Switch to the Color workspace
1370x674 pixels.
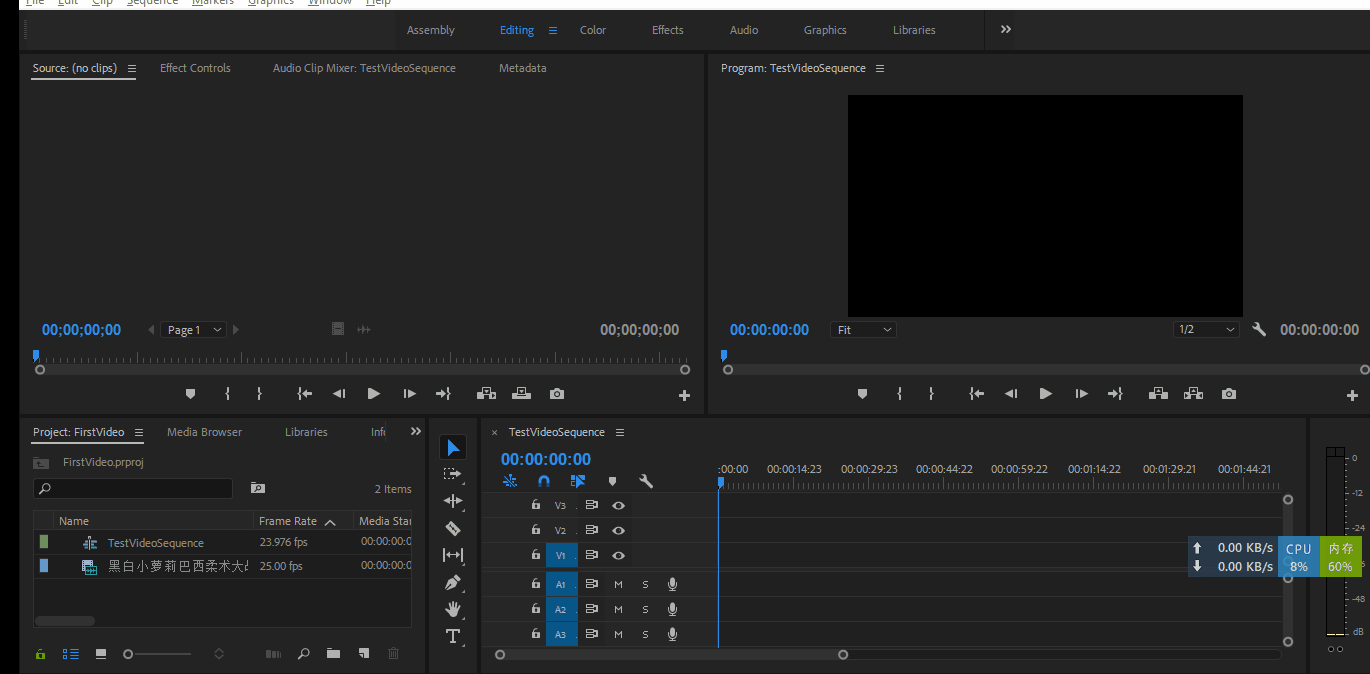click(593, 30)
